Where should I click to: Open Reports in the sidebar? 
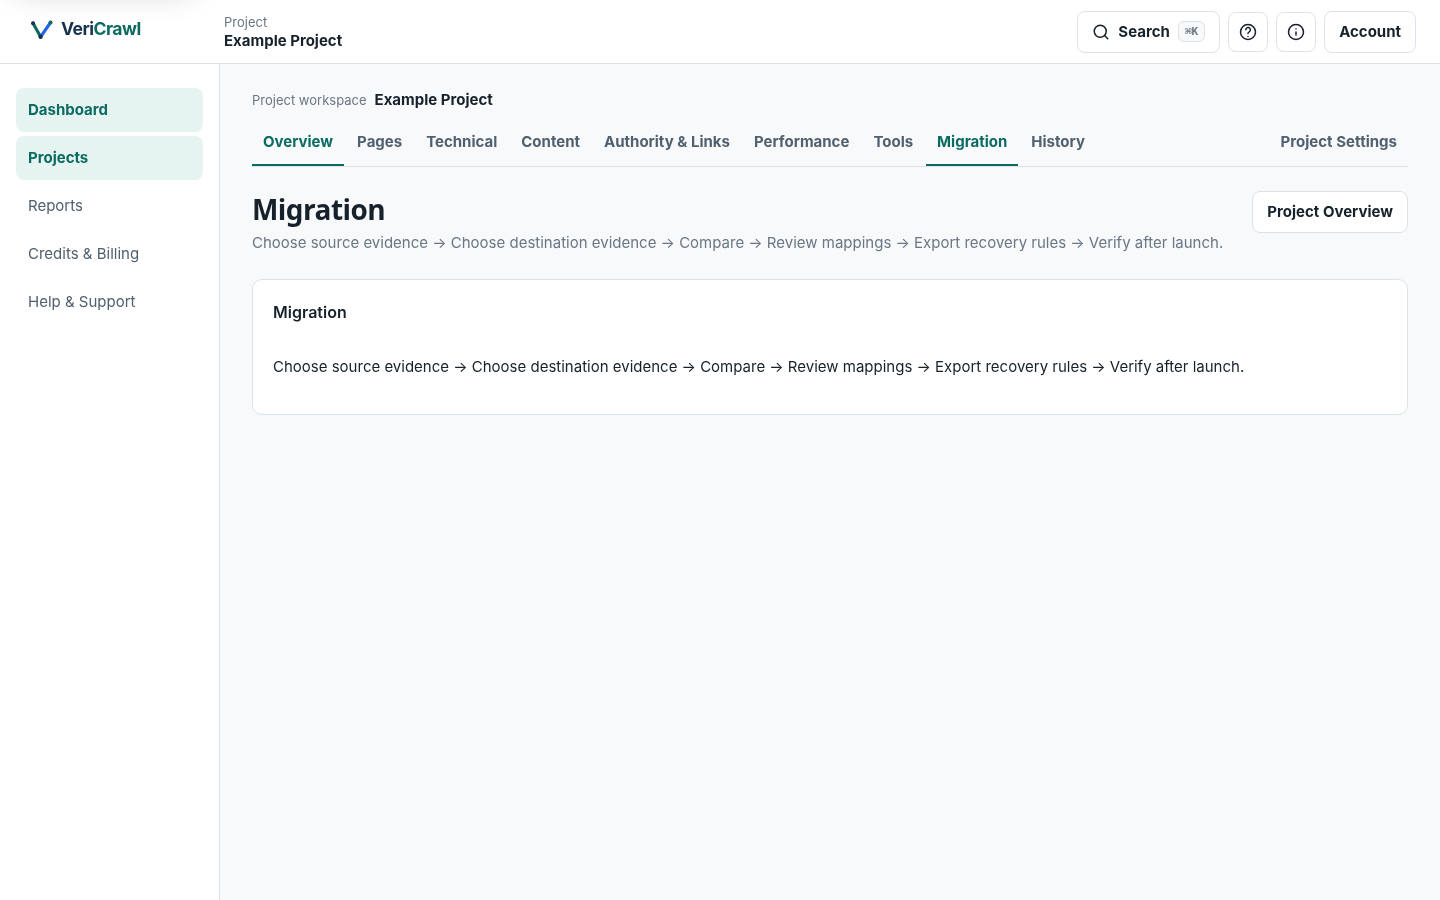pos(109,206)
